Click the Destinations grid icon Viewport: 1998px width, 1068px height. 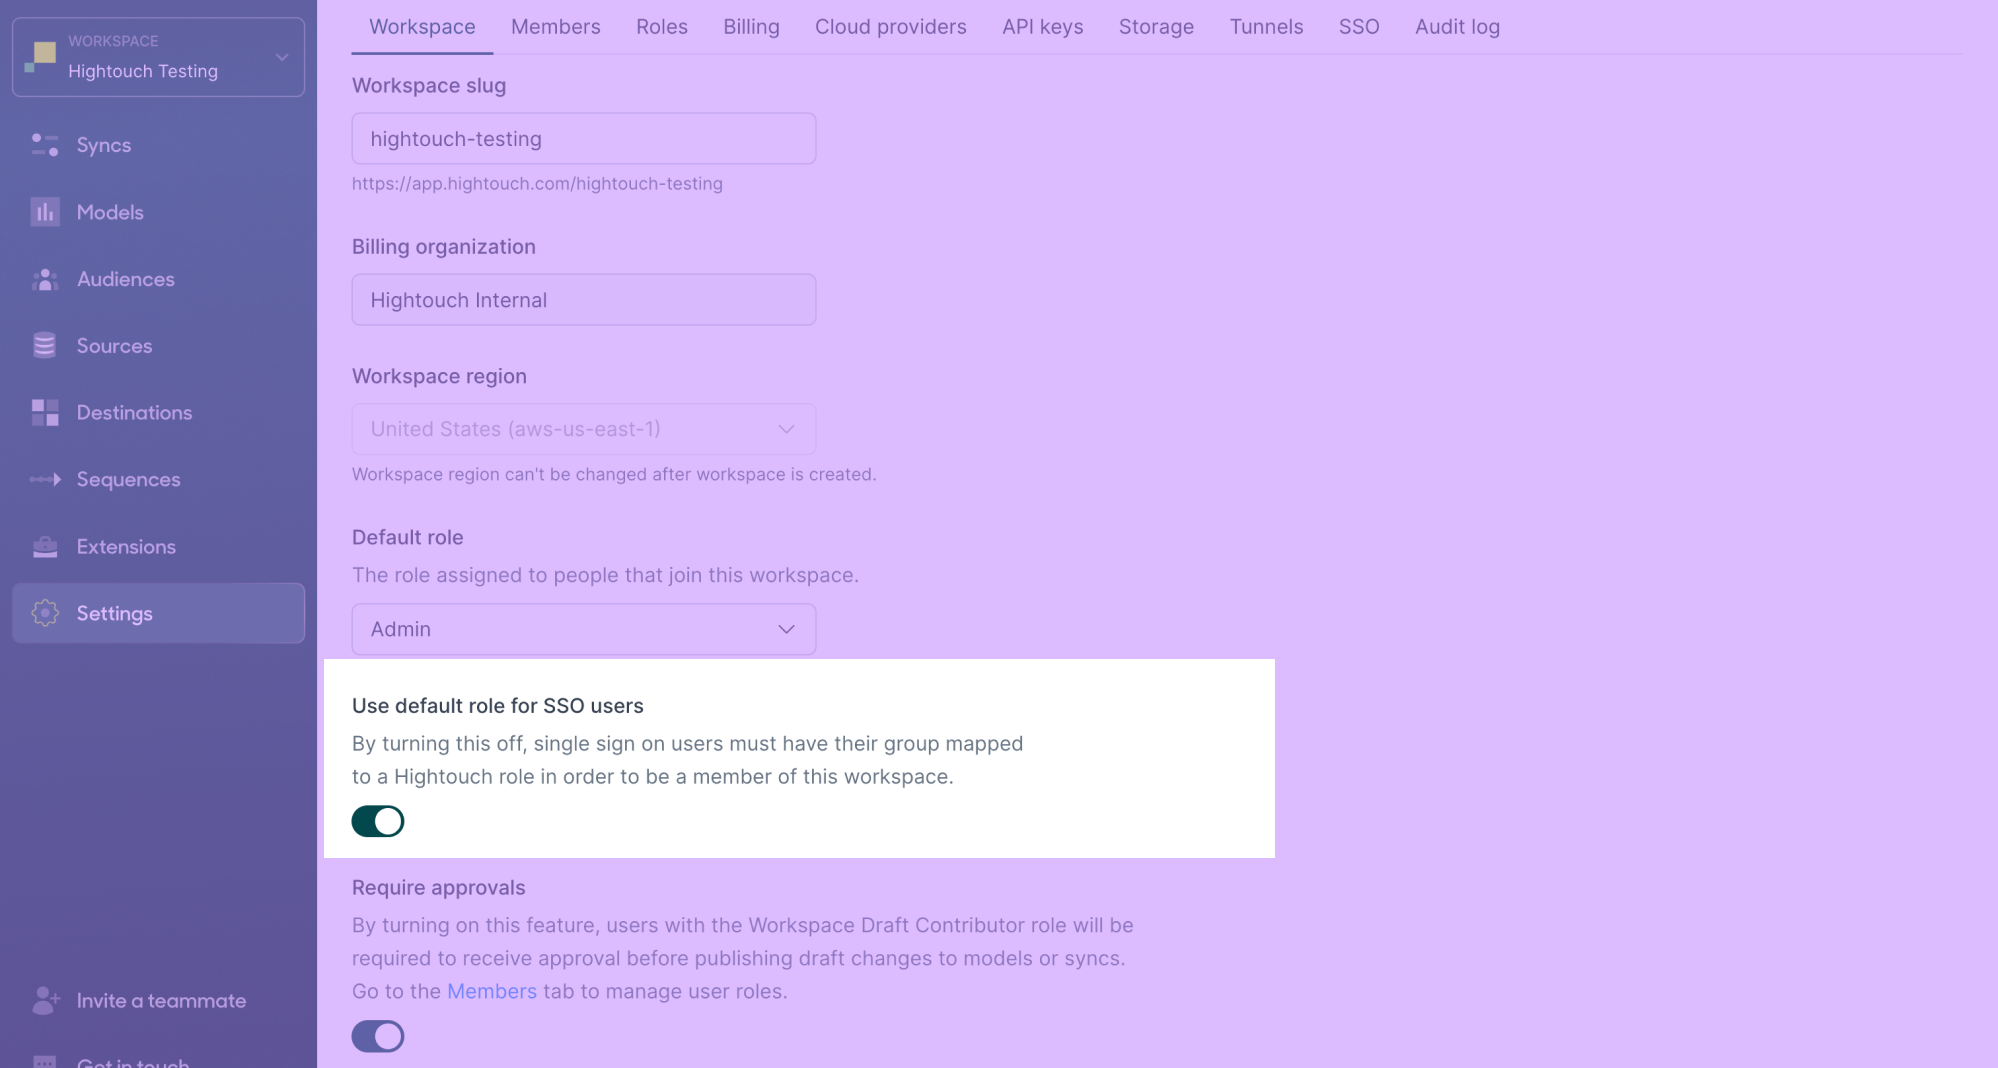[45, 412]
